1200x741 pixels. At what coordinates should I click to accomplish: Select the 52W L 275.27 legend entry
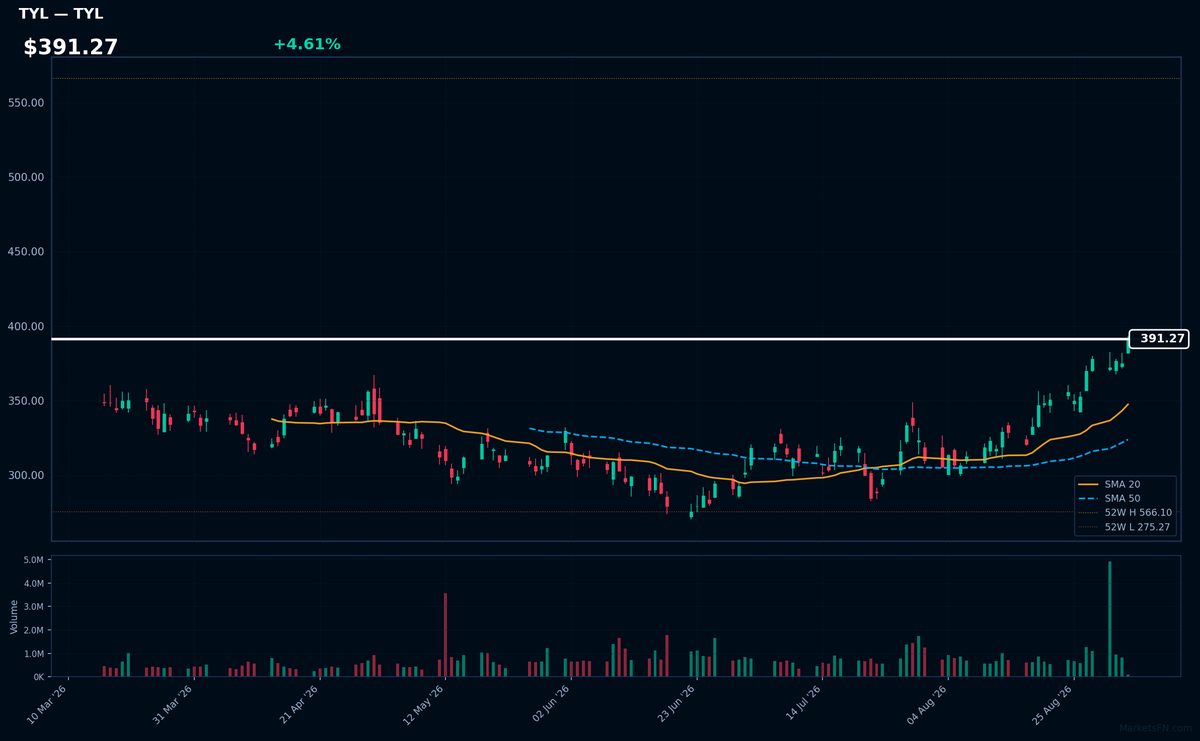pos(1126,527)
